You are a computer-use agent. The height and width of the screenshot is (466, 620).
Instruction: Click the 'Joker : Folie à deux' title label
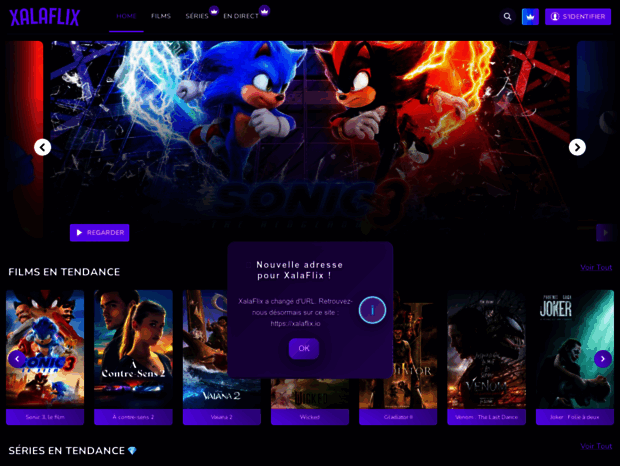point(575,417)
